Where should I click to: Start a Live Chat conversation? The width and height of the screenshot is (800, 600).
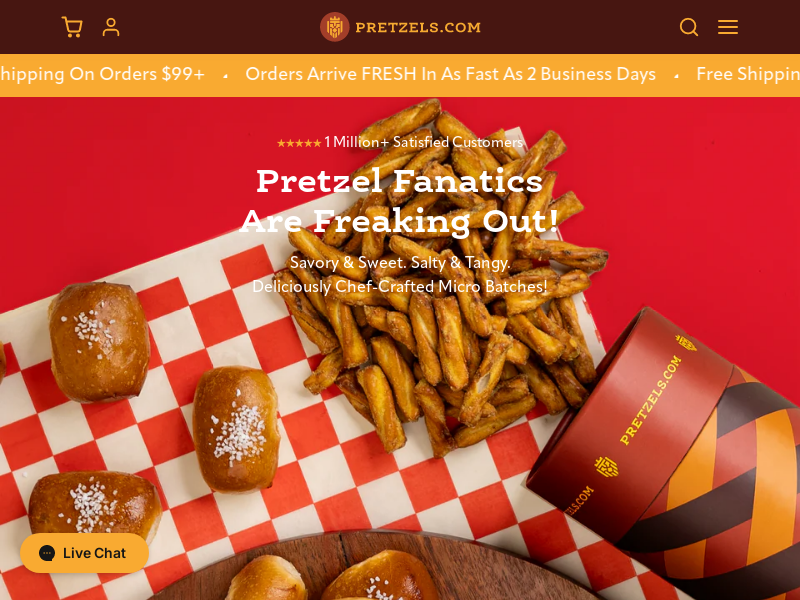pos(84,553)
